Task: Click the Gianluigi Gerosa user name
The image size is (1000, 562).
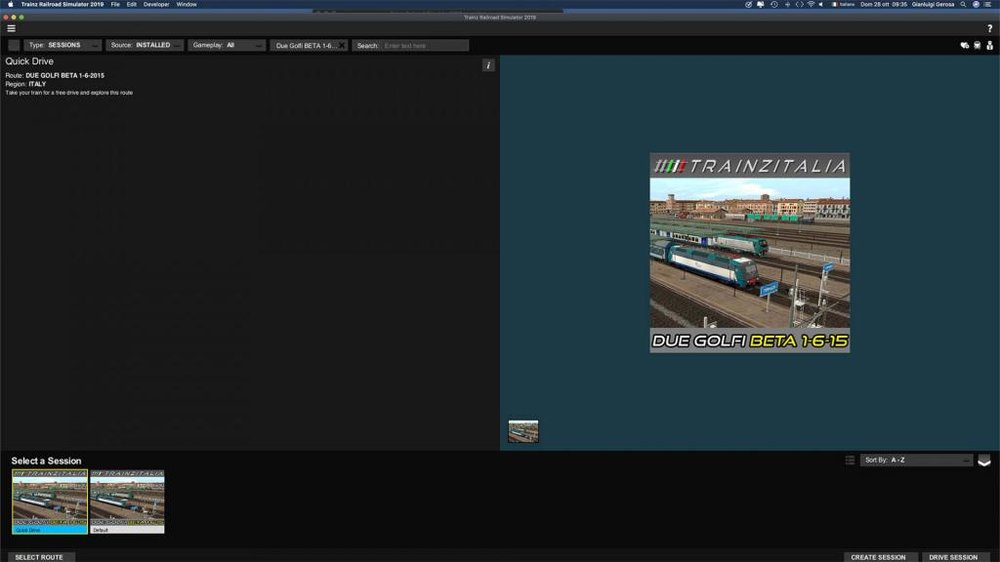Action: [932, 4]
